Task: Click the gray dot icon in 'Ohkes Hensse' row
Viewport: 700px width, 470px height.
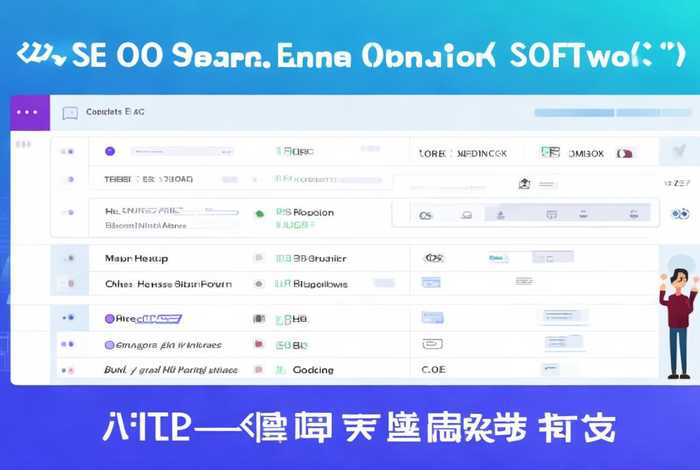Action: point(258,284)
